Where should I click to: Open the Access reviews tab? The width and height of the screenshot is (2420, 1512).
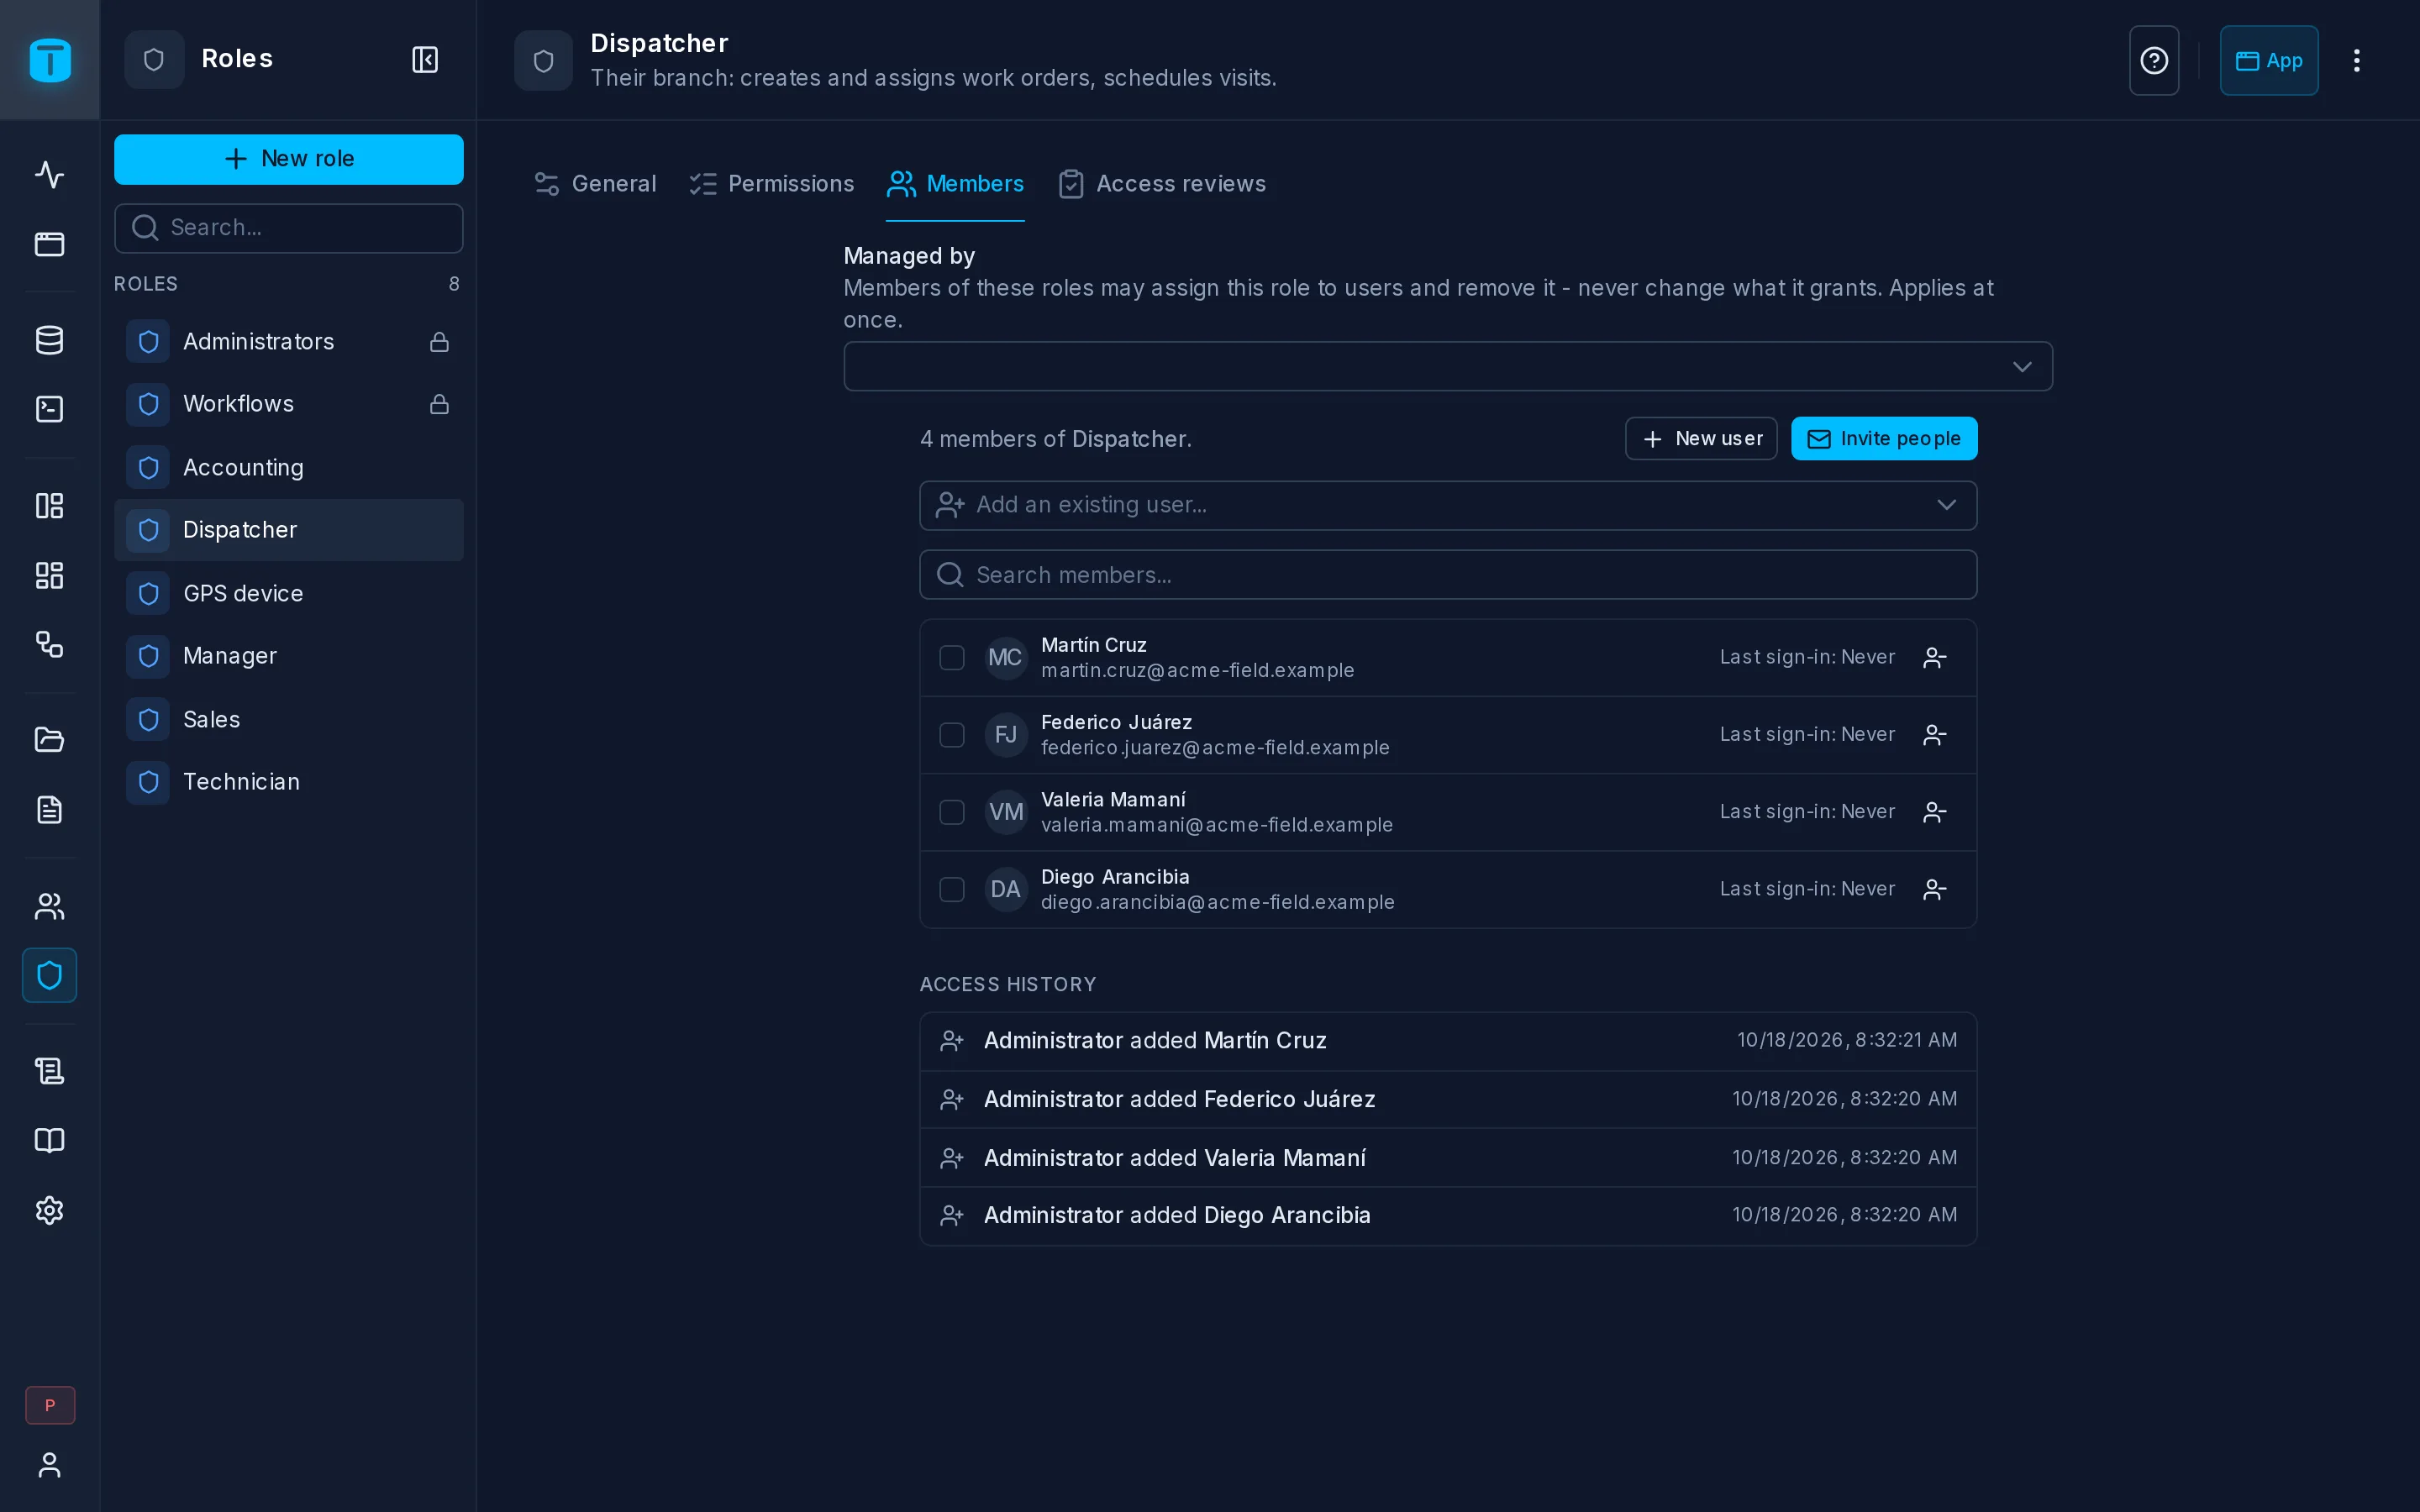pos(1162,184)
